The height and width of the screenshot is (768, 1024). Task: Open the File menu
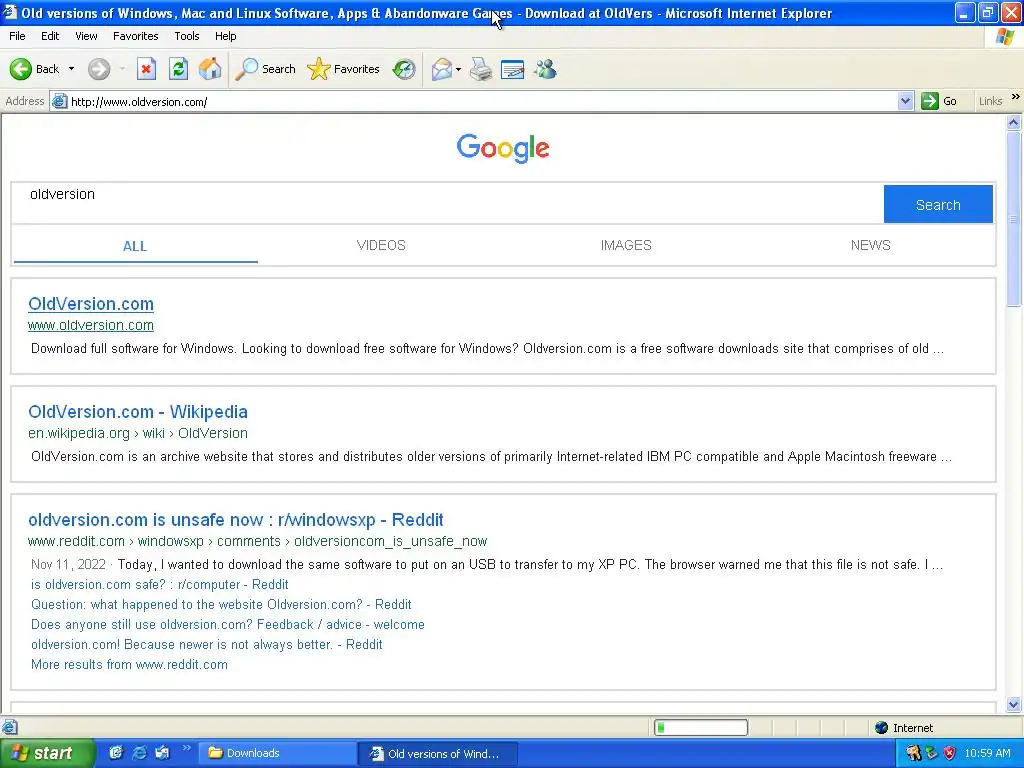(x=18, y=36)
